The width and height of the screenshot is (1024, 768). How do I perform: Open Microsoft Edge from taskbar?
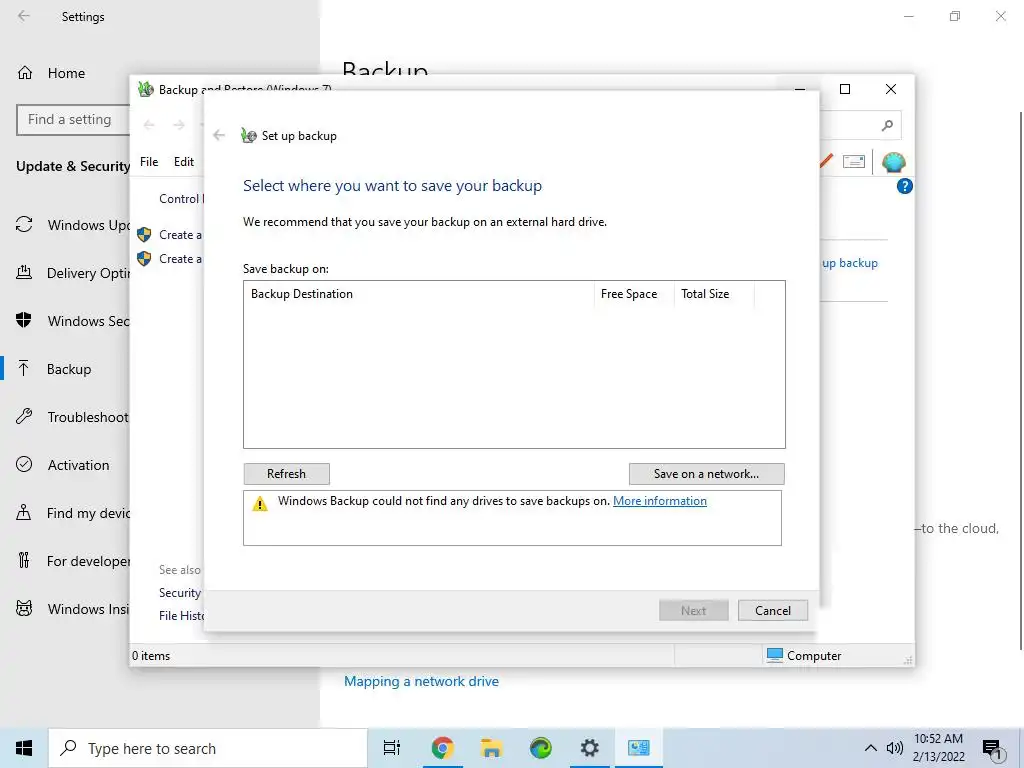(x=540, y=748)
